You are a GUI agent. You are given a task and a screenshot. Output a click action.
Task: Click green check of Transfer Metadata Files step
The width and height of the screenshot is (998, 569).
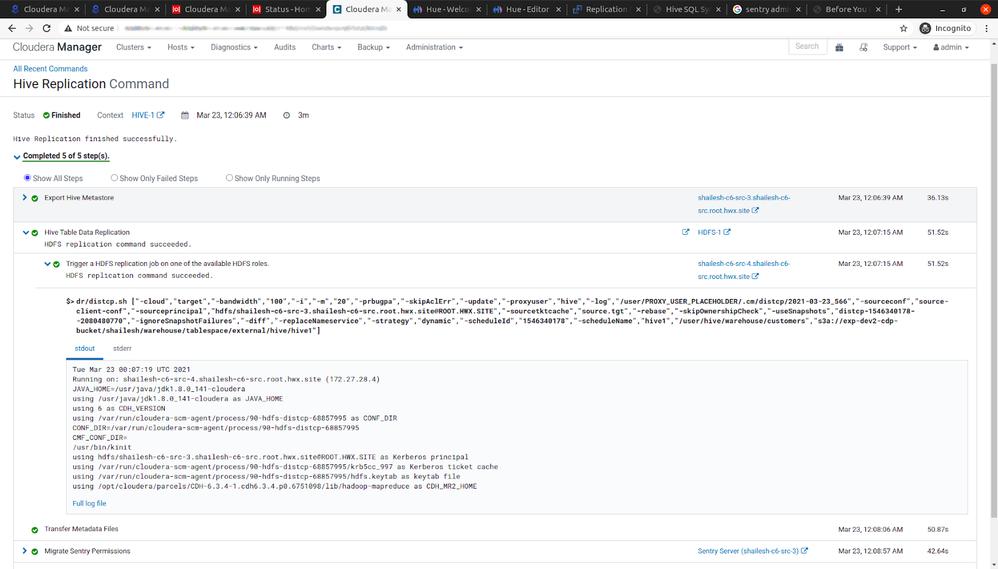pos(35,530)
